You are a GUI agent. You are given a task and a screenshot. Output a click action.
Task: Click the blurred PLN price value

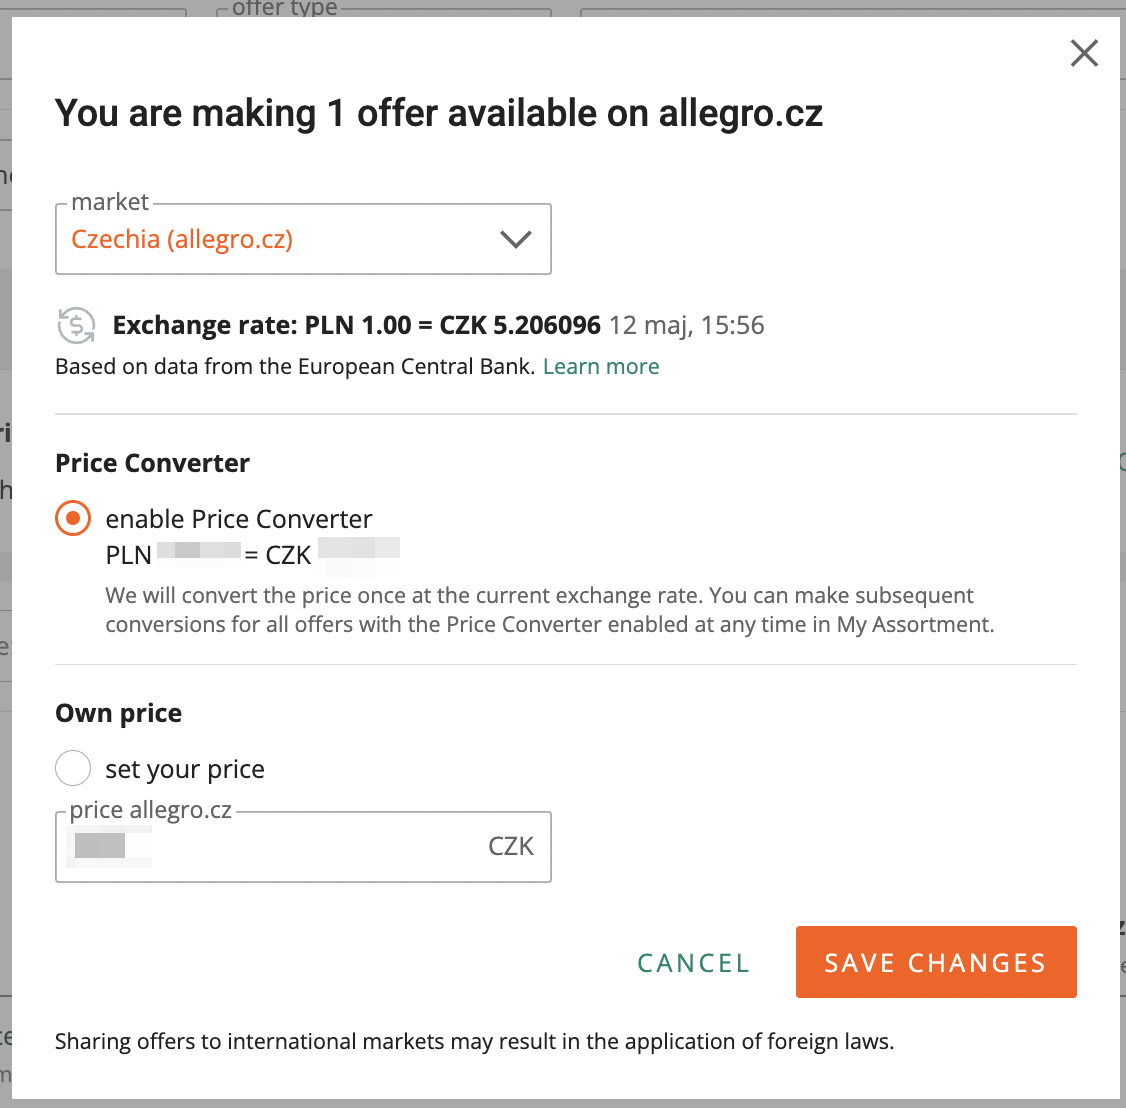click(199, 552)
